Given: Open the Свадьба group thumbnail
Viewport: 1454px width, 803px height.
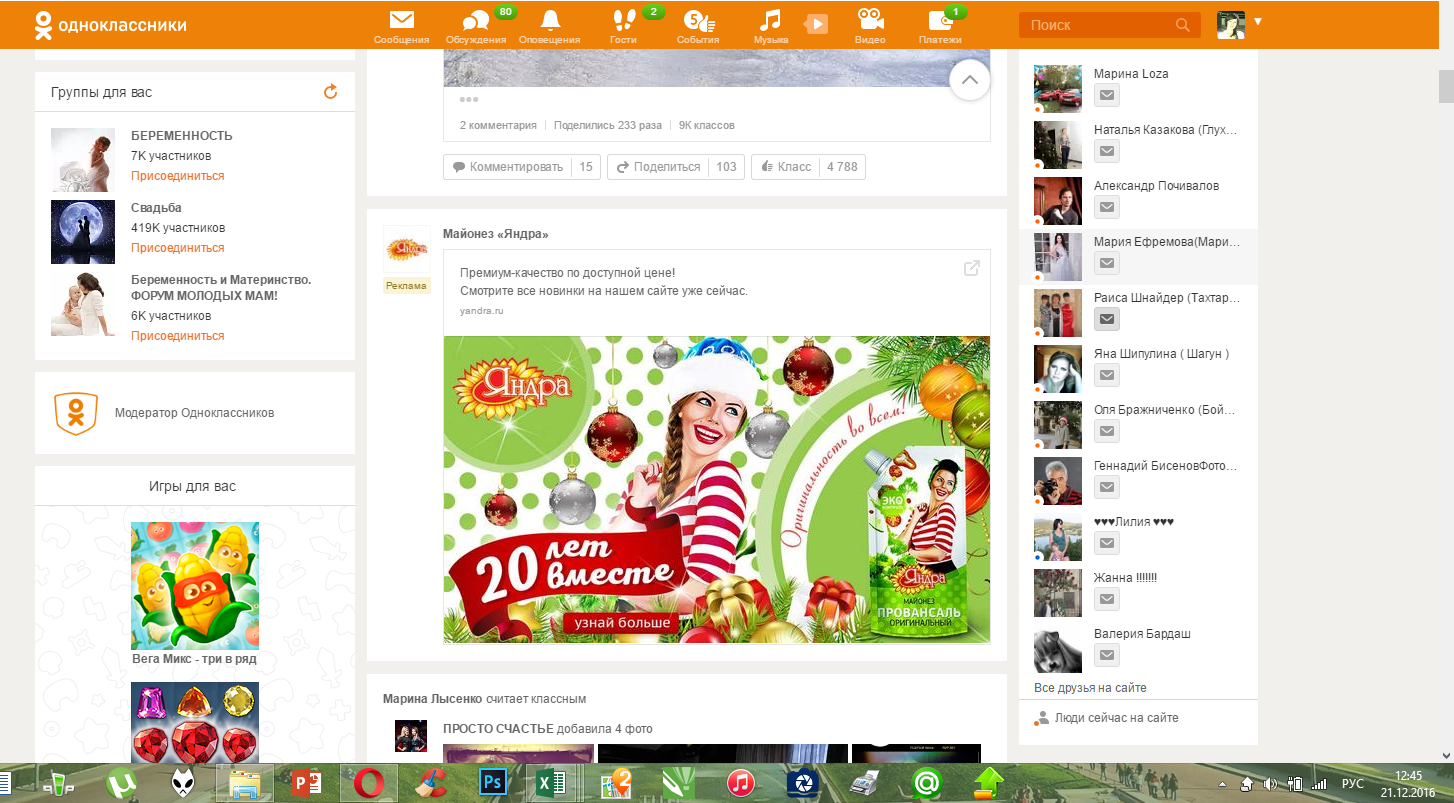Looking at the screenshot, I should click(x=83, y=232).
